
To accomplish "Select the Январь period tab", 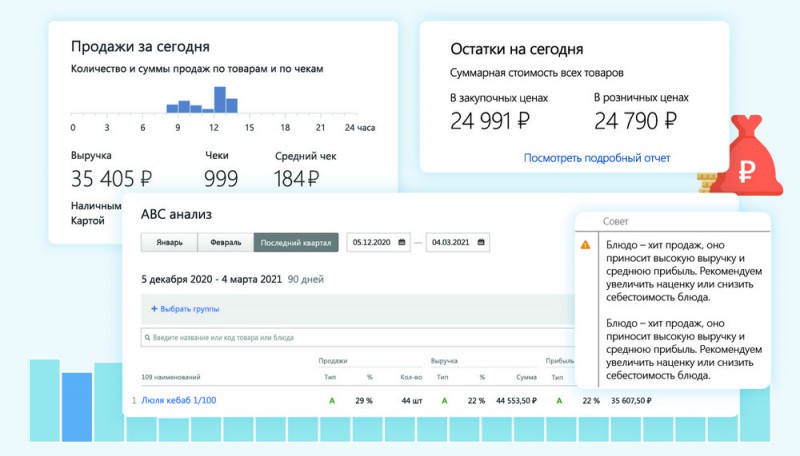I will (169, 242).
